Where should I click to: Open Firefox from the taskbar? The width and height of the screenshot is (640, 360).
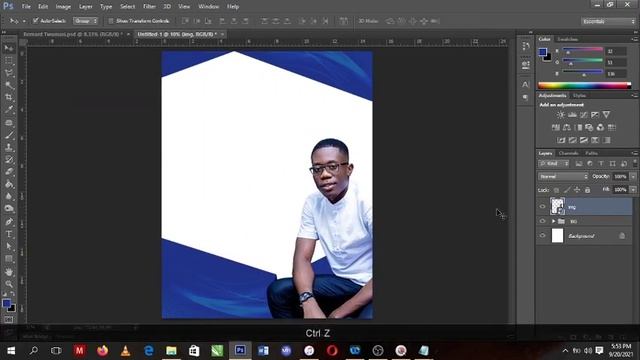tap(102, 351)
